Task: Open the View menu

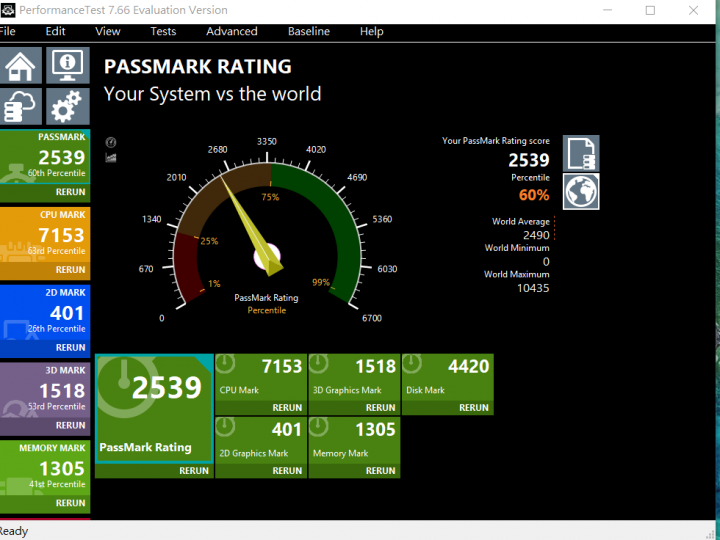Action: (107, 31)
